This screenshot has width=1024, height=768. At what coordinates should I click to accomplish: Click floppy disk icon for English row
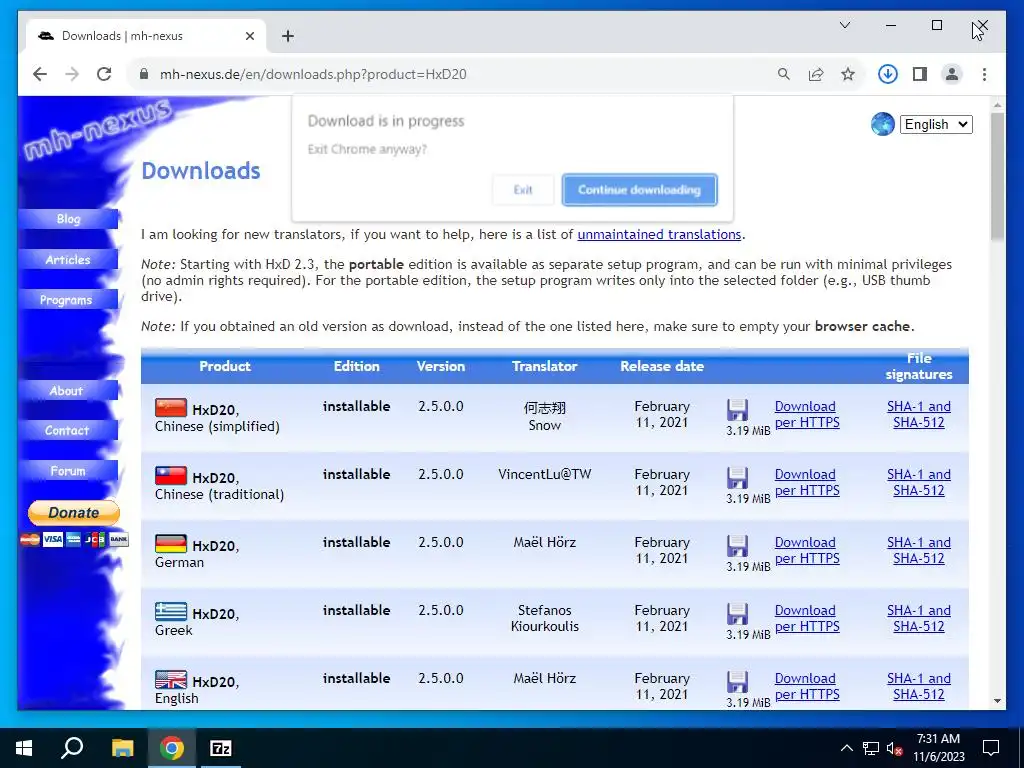[737, 682]
